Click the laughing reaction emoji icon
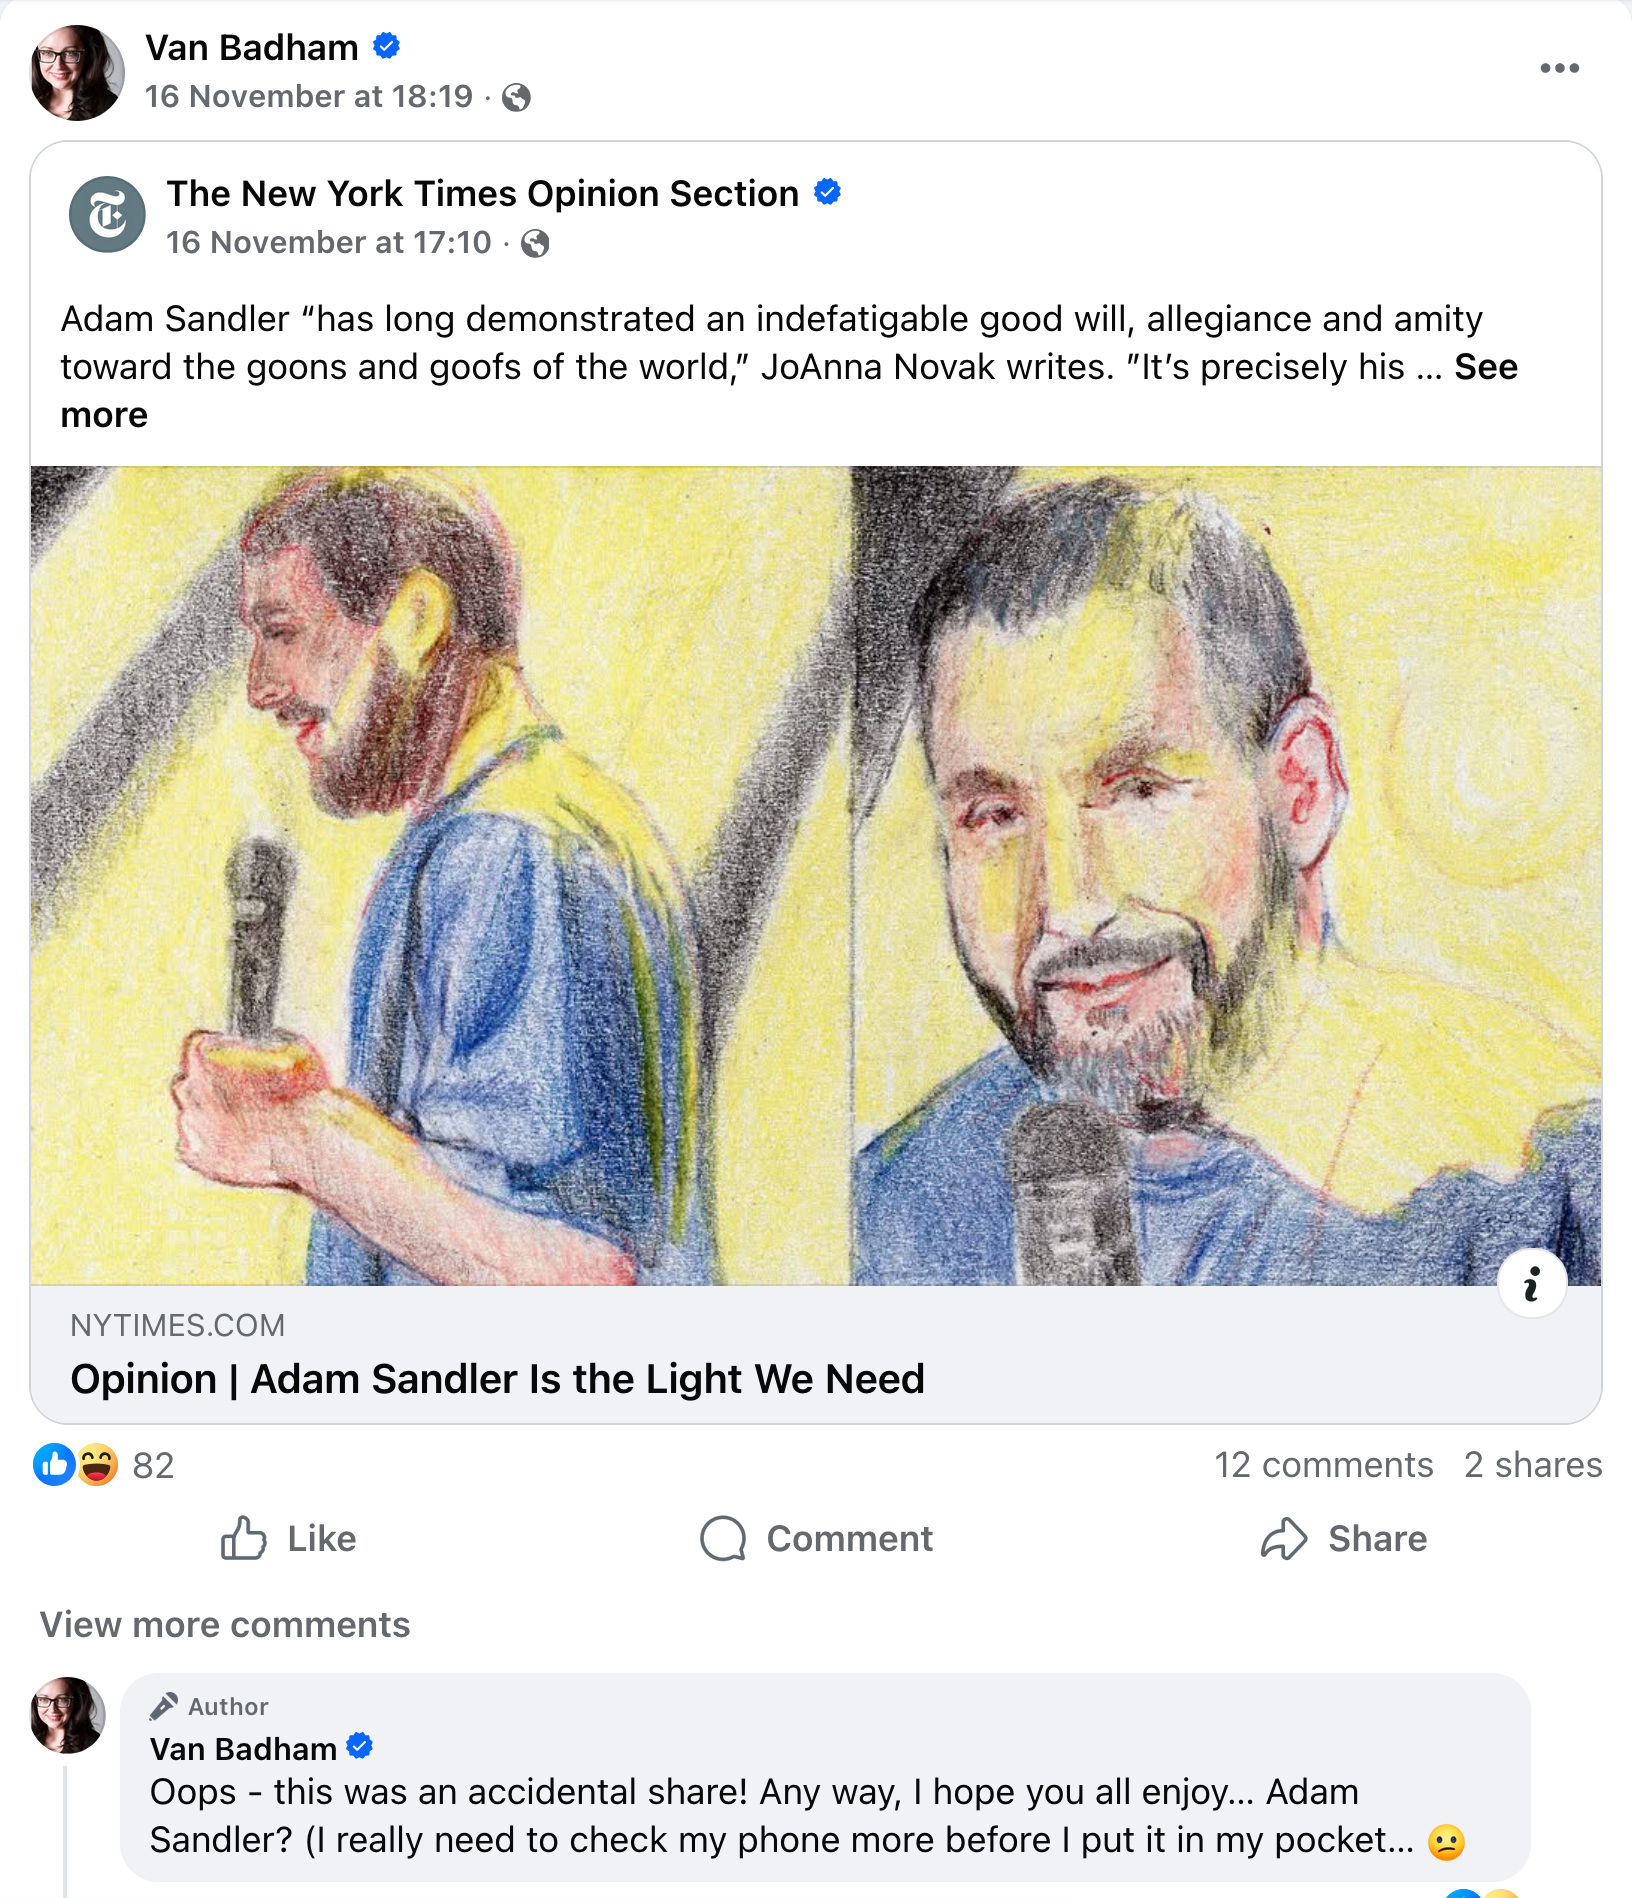The width and height of the screenshot is (1632, 1898). 98,1465
